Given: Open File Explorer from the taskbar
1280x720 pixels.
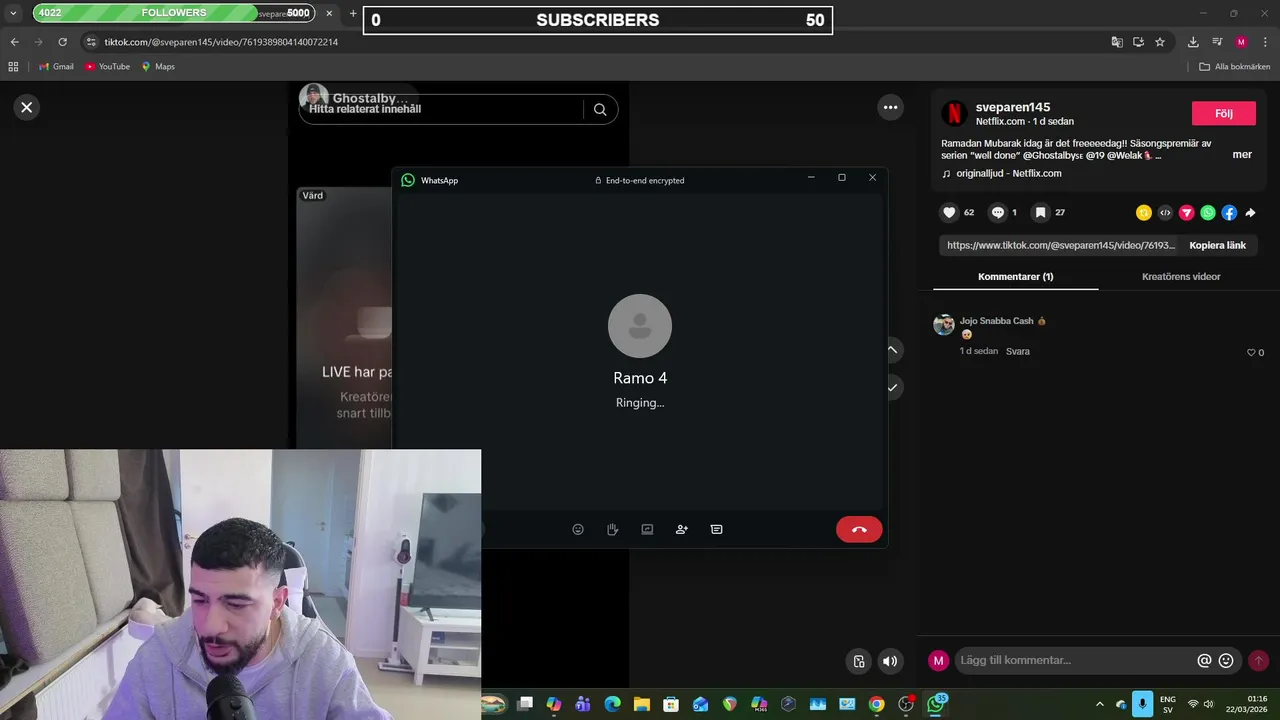Looking at the screenshot, I should coord(641,704).
